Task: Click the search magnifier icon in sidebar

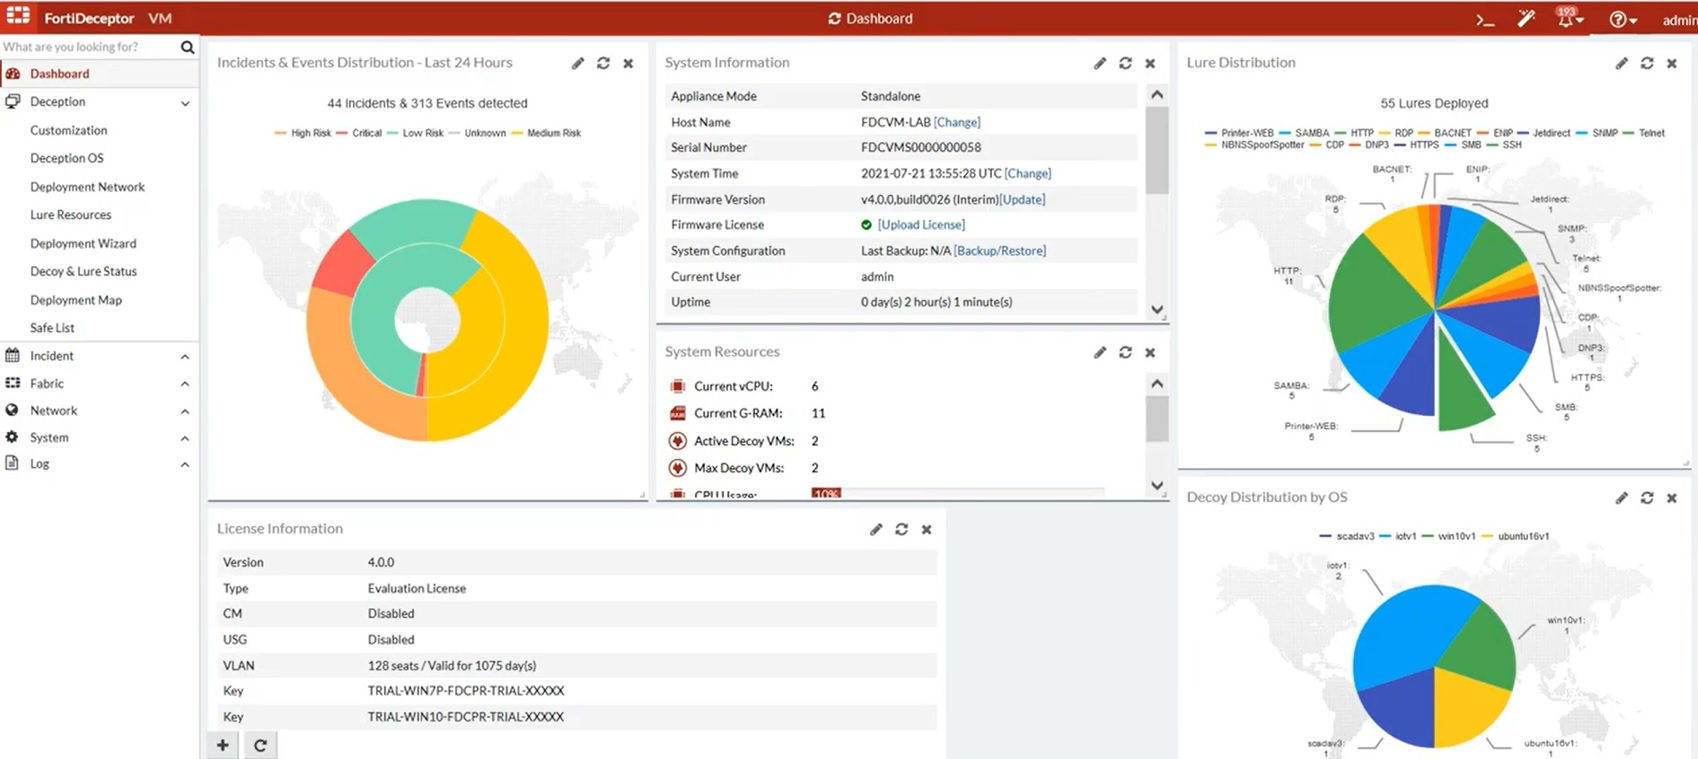Action: point(187,47)
